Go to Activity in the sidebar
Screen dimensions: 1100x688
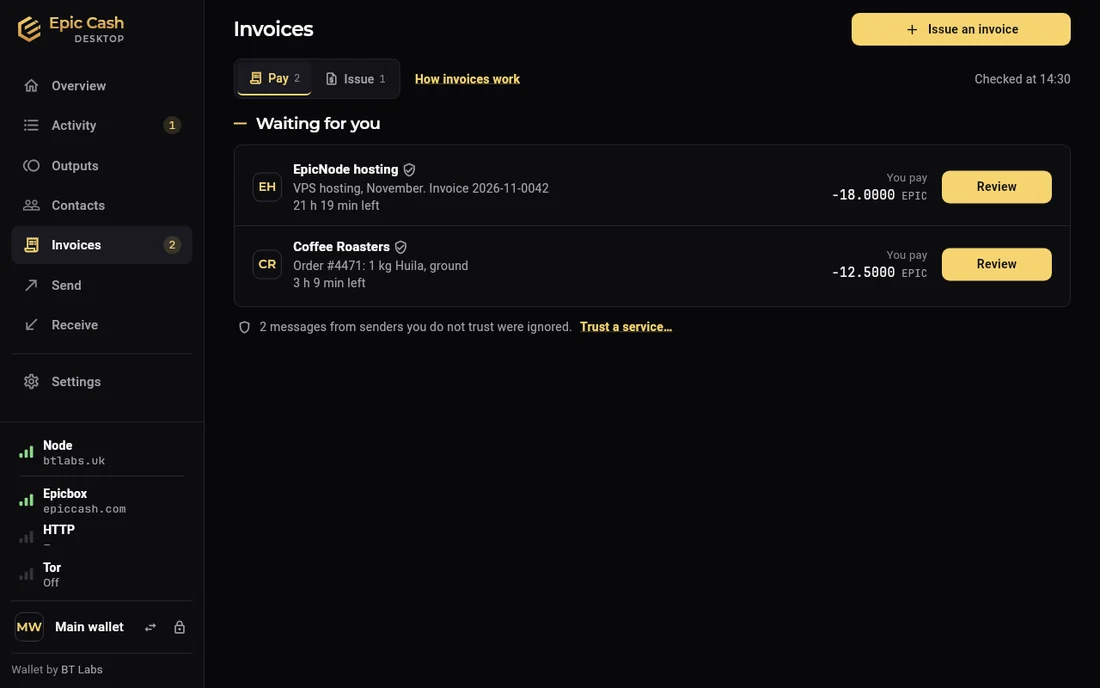pyautogui.click(x=102, y=126)
